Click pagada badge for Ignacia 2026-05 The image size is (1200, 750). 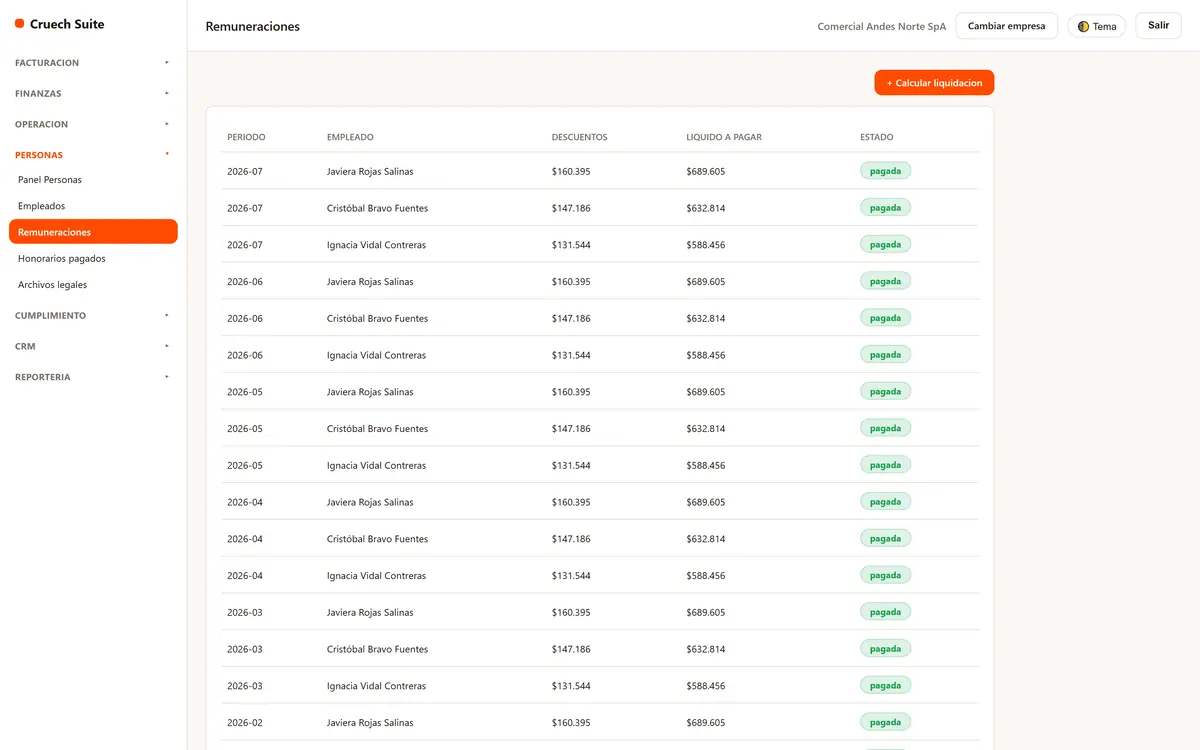[885, 465]
